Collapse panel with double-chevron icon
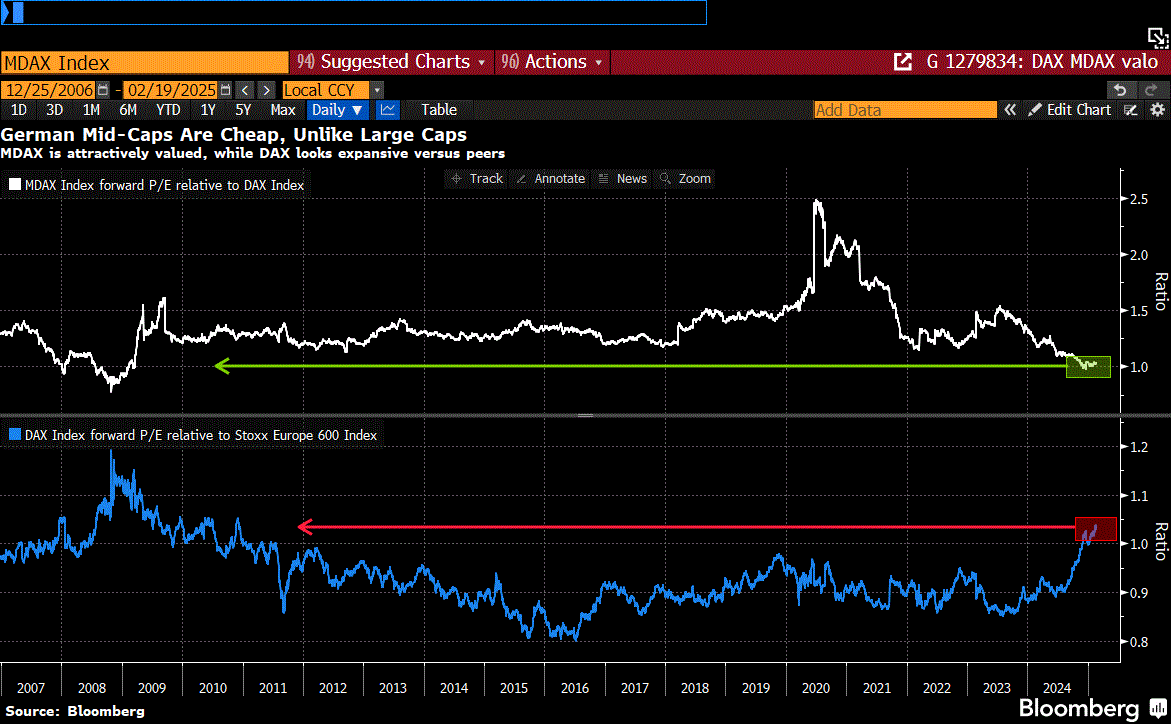This screenshot has width=1171, height=724. (x=1010, y=110)
